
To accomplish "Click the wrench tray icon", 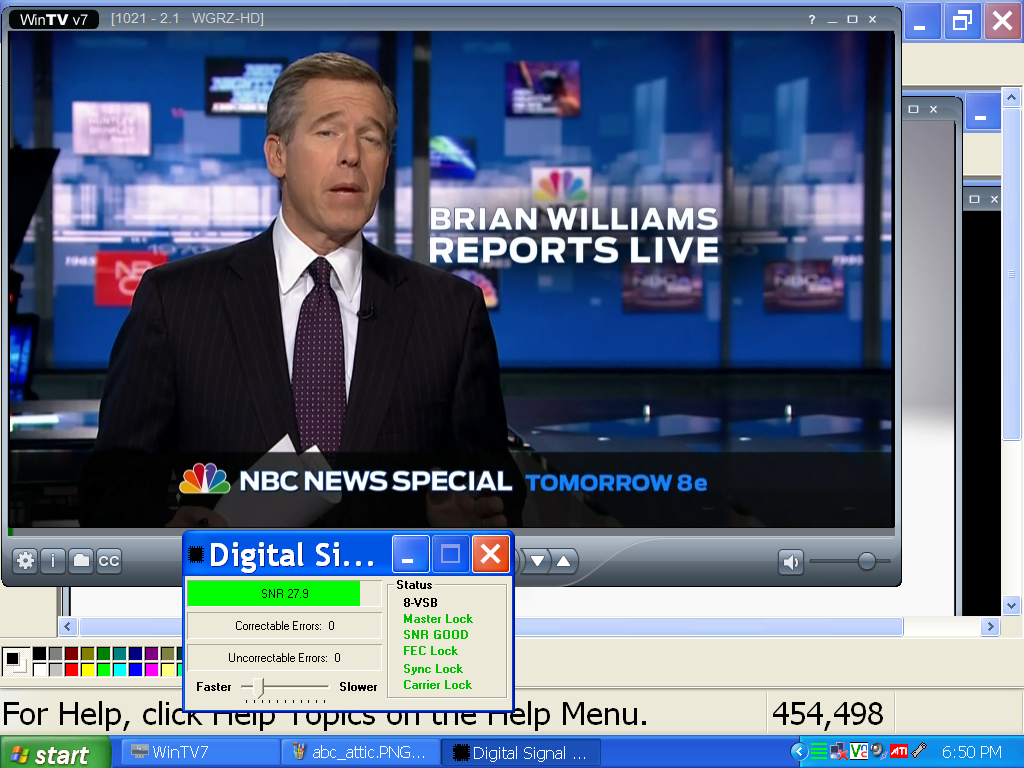I will coord(919,752).
